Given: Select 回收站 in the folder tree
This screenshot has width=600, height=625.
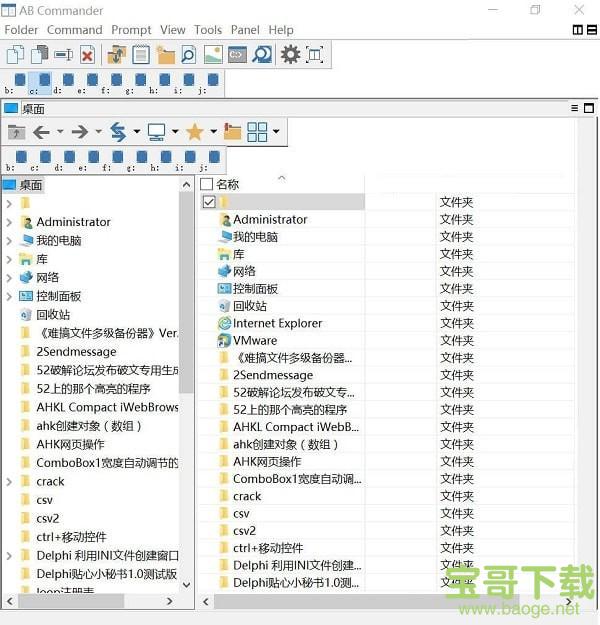Looking at the screenshot, I should 53,315.
